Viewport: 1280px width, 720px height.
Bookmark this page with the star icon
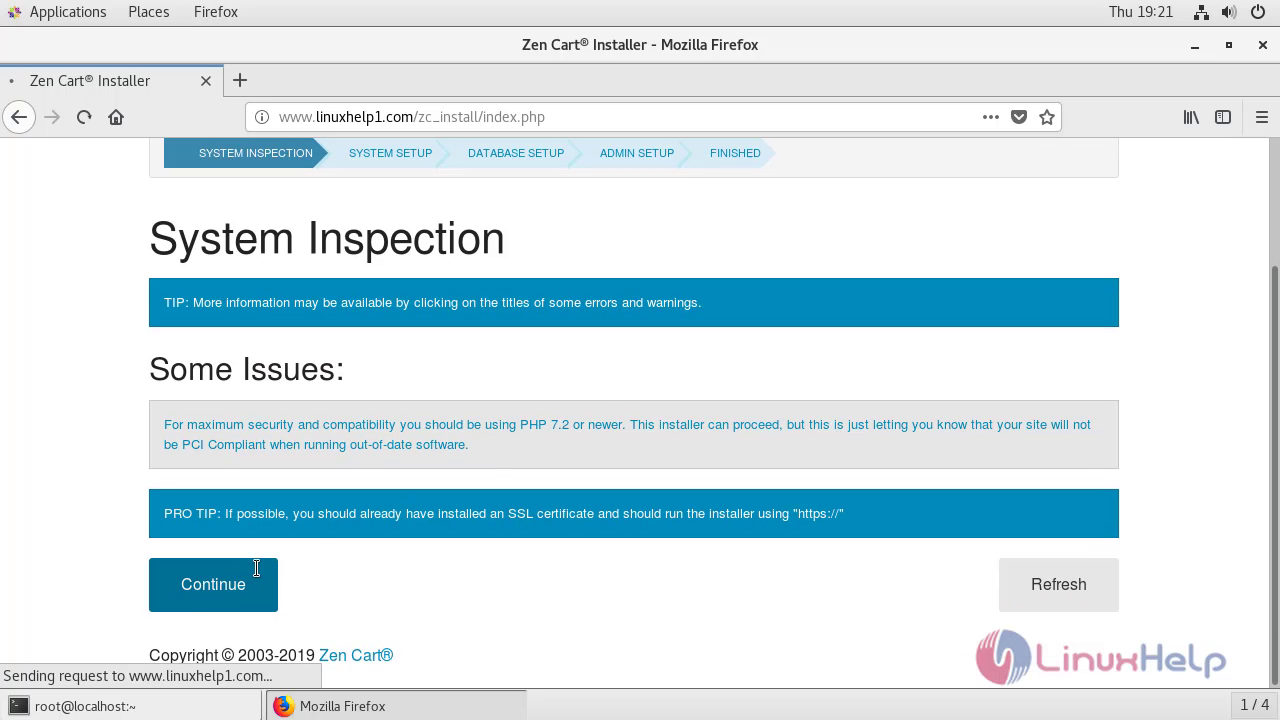(1047, 117)
